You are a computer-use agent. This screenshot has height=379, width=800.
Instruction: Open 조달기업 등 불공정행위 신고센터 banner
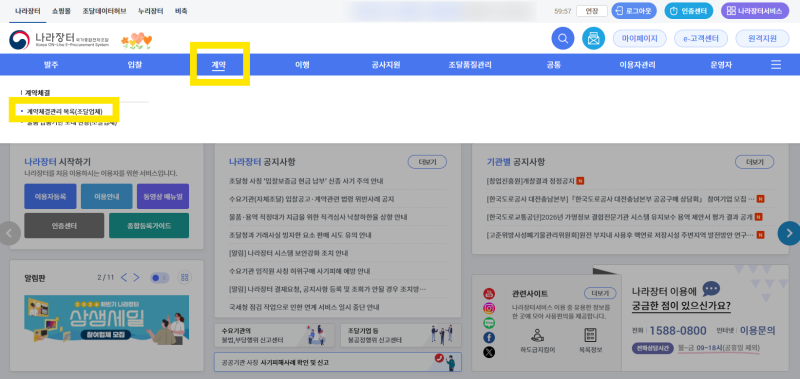(x=401, y=335)
